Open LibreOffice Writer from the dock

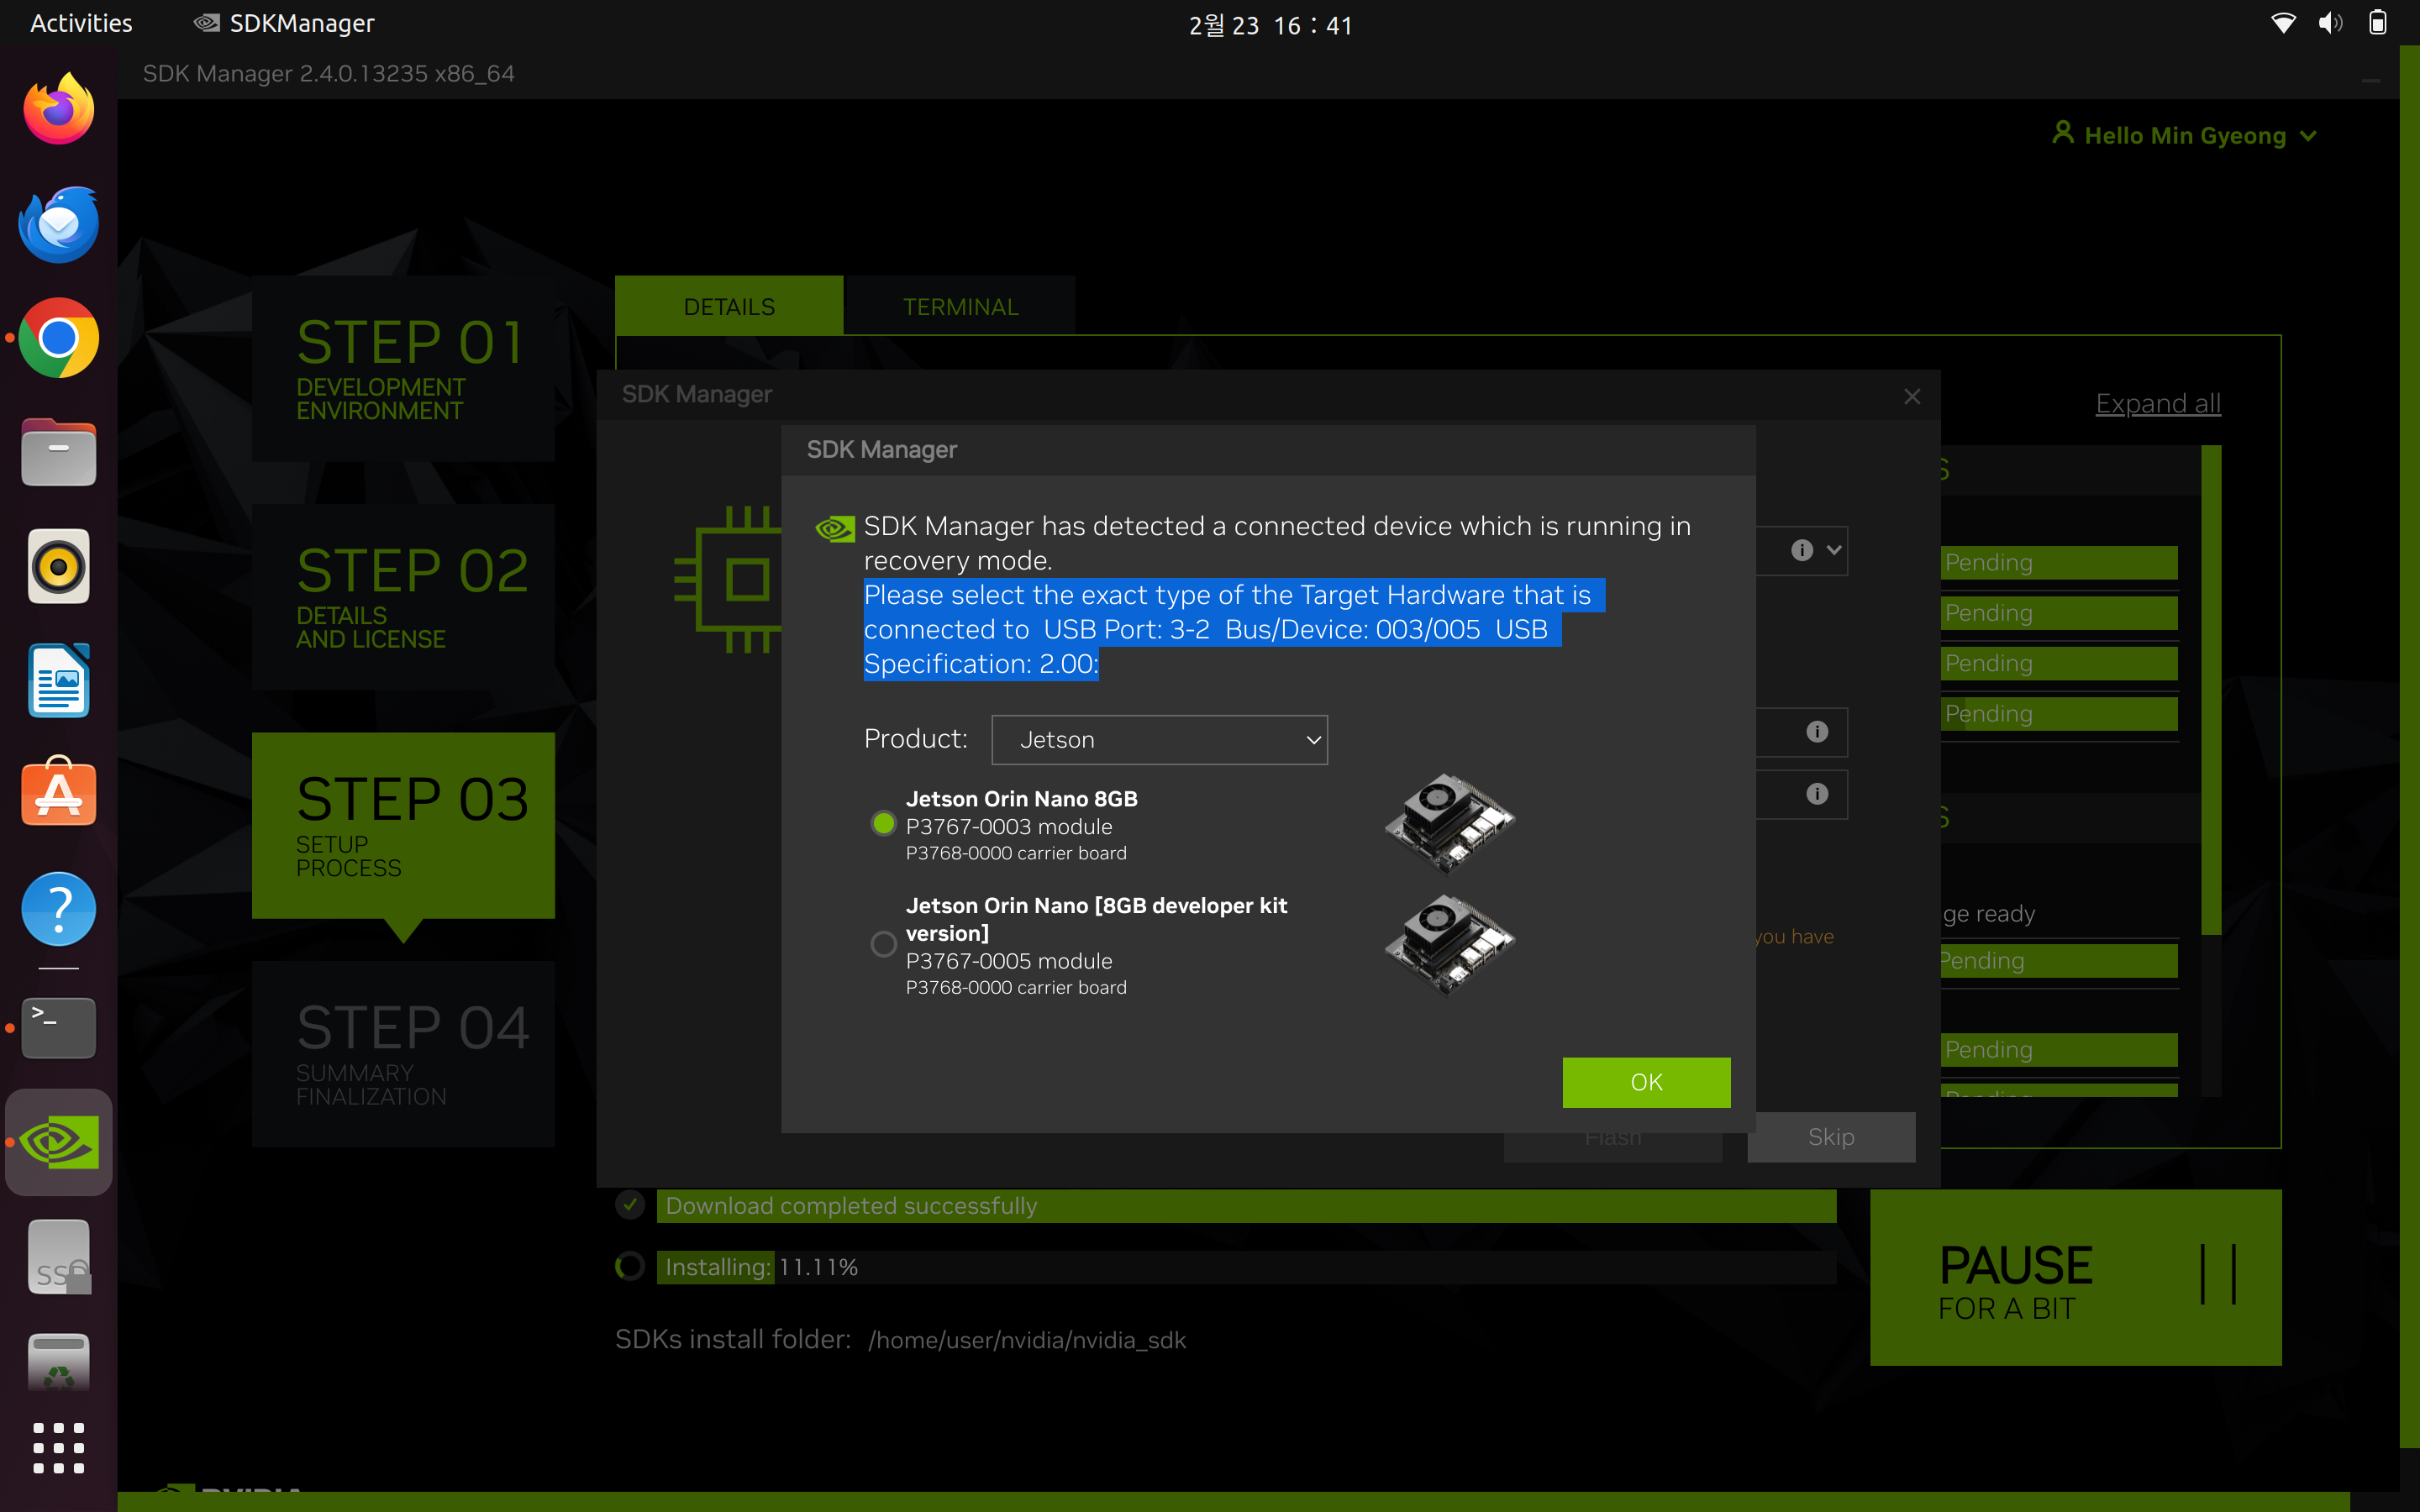(59, 681)
